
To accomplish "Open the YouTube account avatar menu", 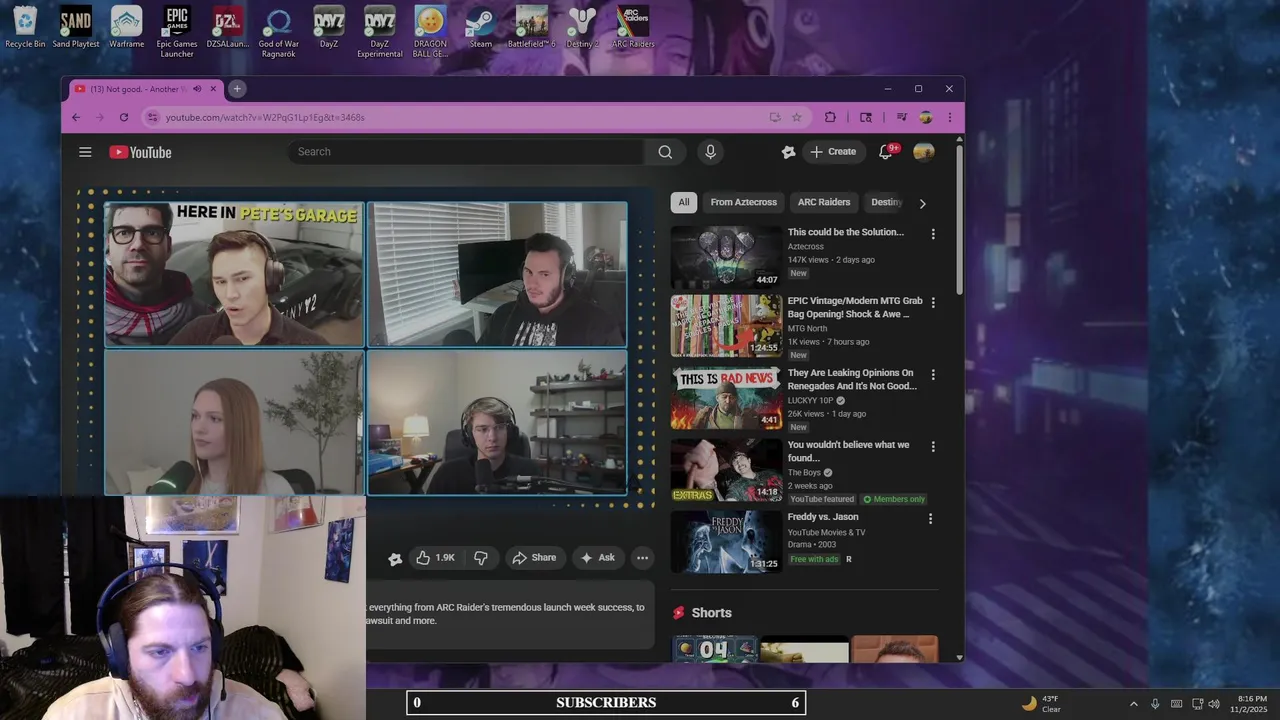I will tap(924, 152).
